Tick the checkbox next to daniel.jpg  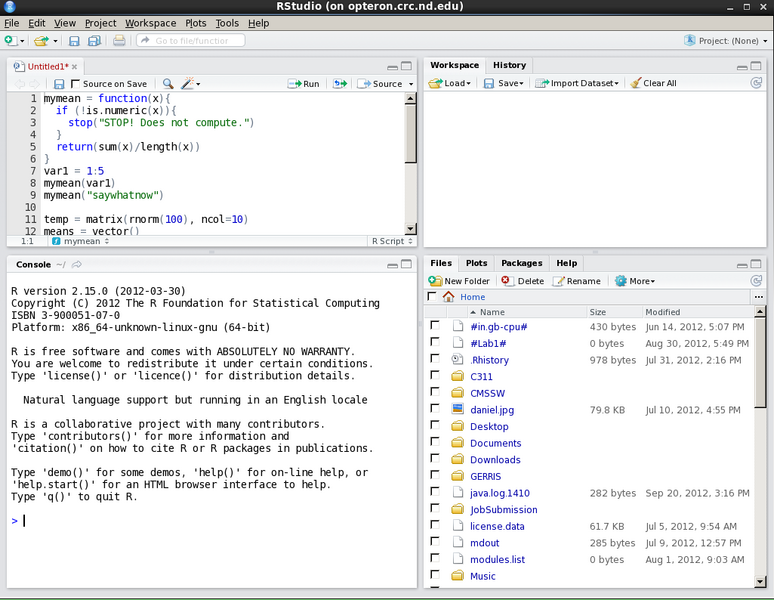click(x=434, y=409)
